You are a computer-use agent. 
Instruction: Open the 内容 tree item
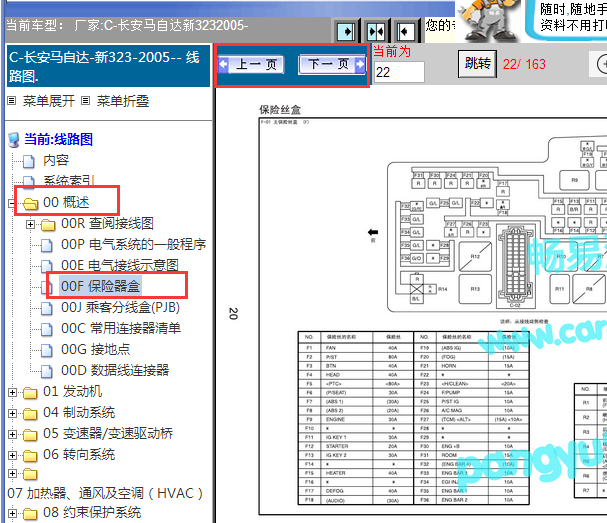pos(56,160)
